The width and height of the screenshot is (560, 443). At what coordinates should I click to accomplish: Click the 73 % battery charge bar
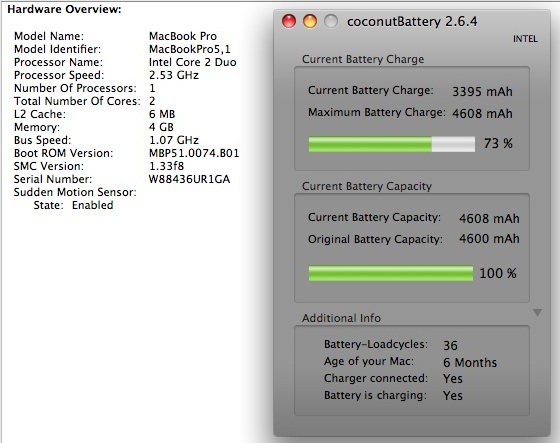[392, 144]
